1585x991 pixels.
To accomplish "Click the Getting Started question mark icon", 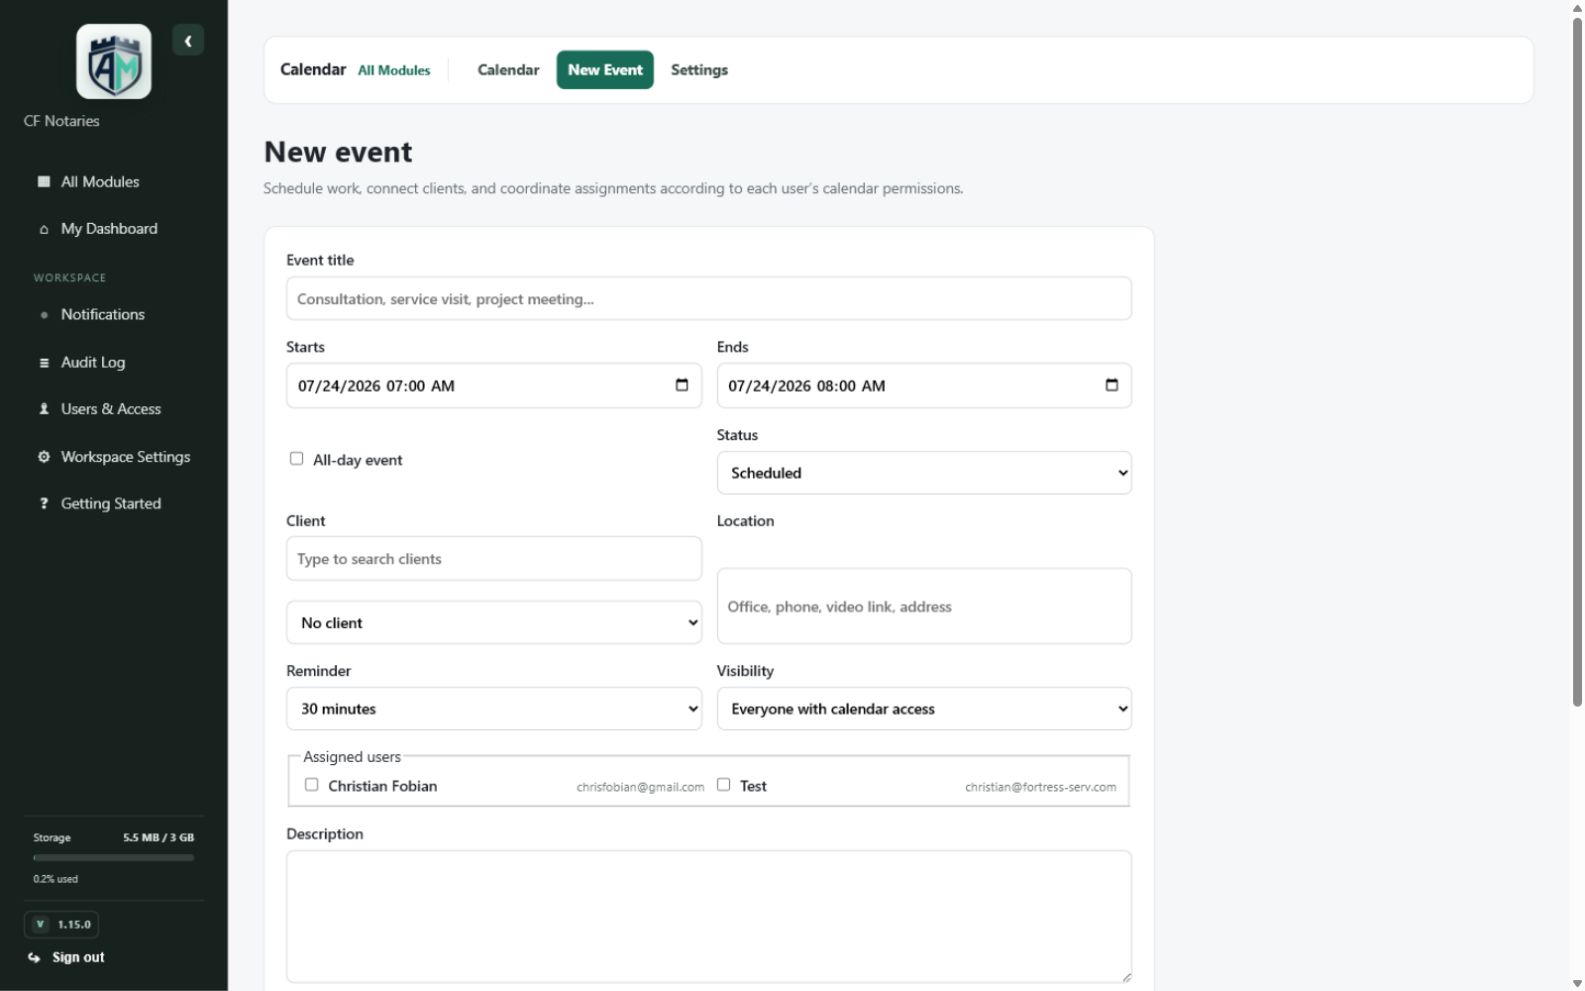I will click(x=43, y=504).
